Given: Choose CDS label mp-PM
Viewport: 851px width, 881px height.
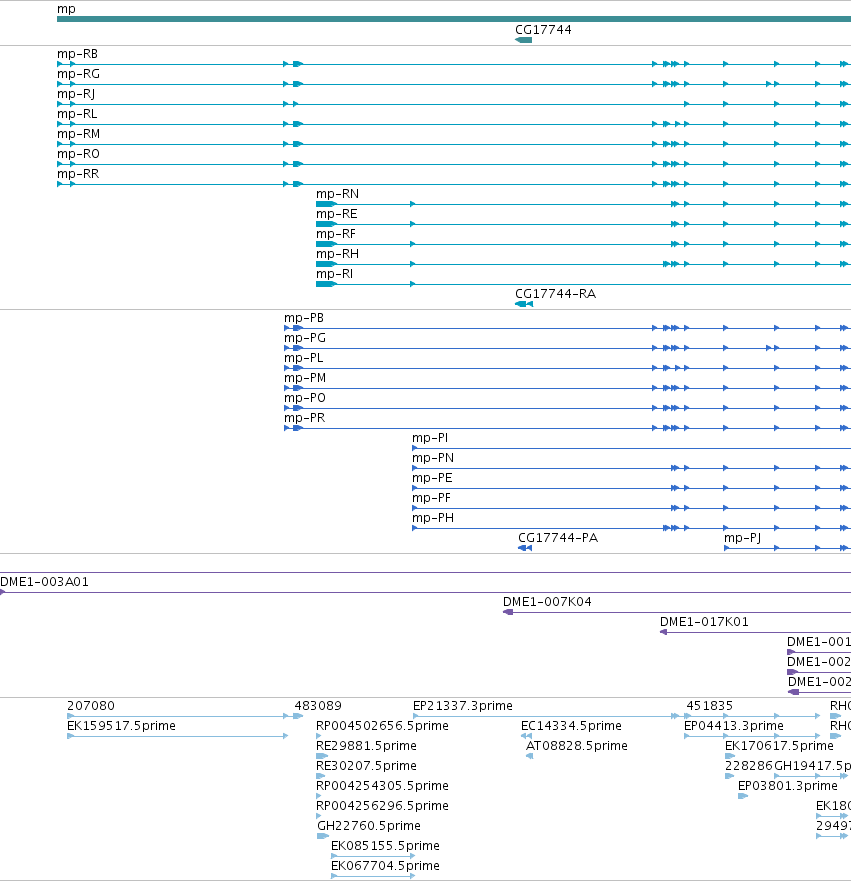Looking at the screenshot, I should coord(305,378).
